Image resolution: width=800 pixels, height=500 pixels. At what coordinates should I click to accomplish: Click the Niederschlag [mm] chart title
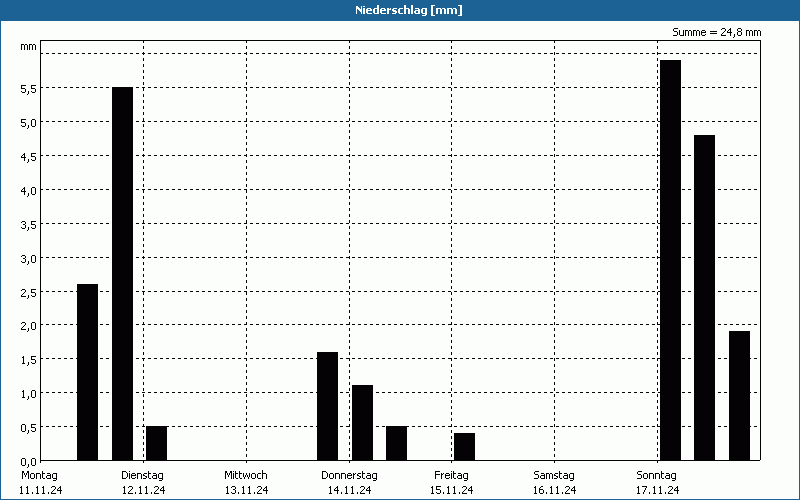pos(409,10)
